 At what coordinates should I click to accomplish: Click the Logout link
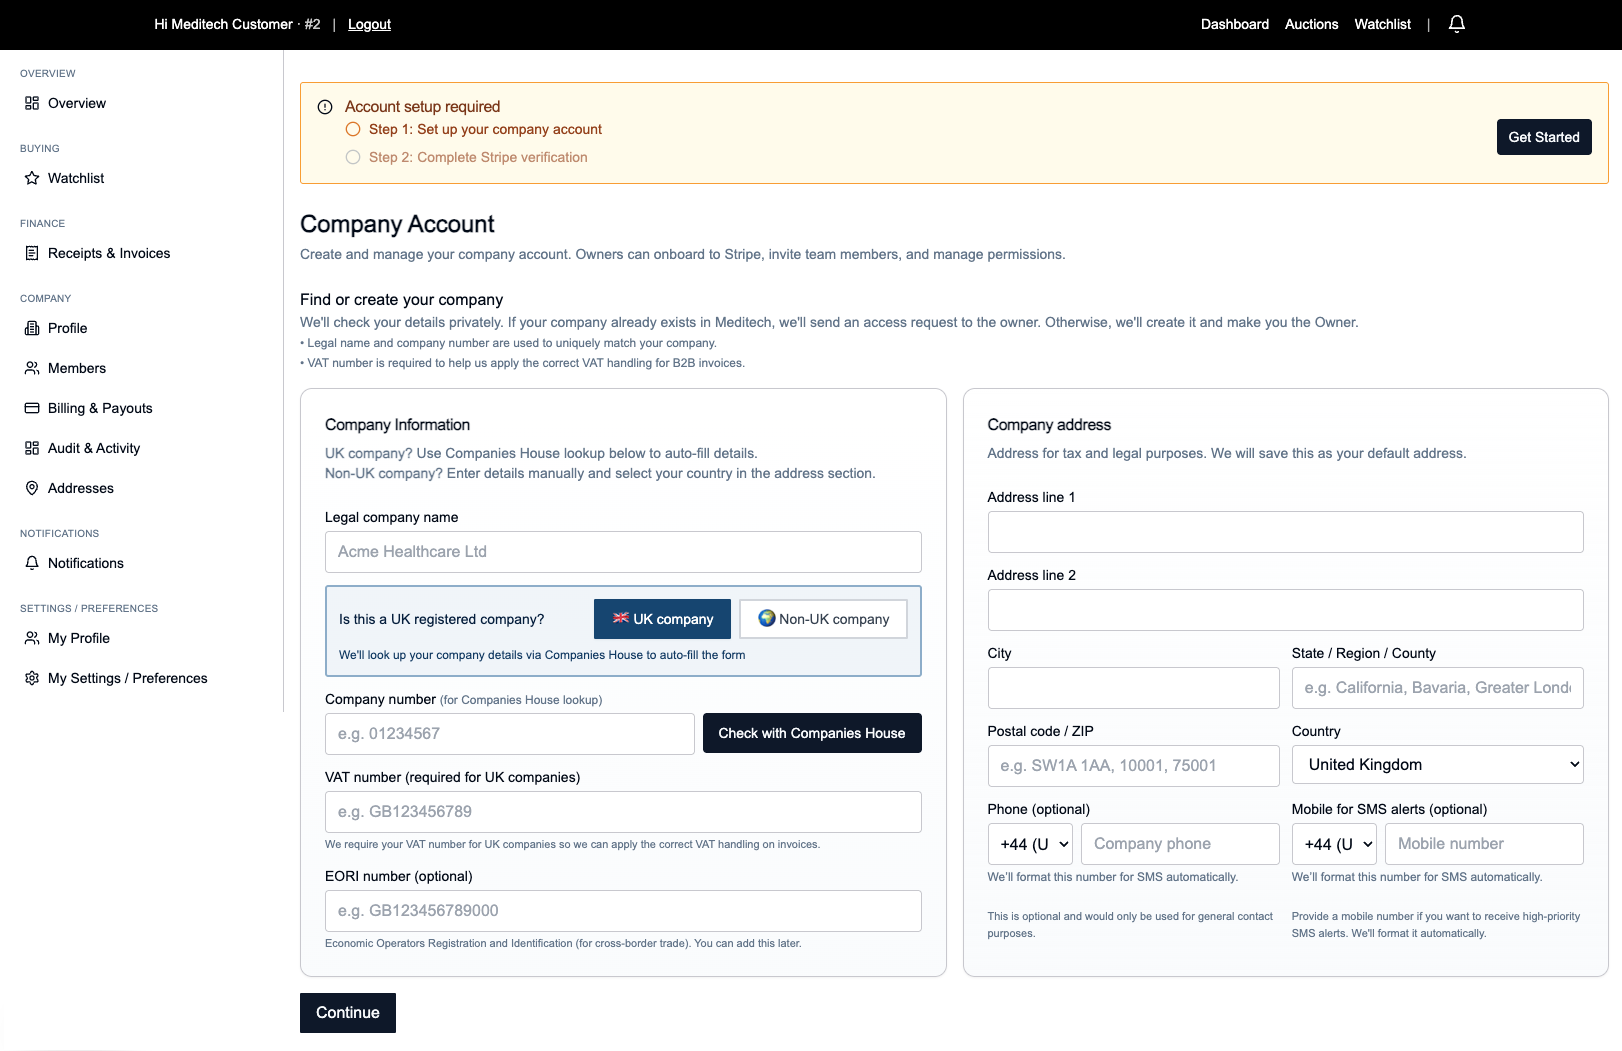369,24
